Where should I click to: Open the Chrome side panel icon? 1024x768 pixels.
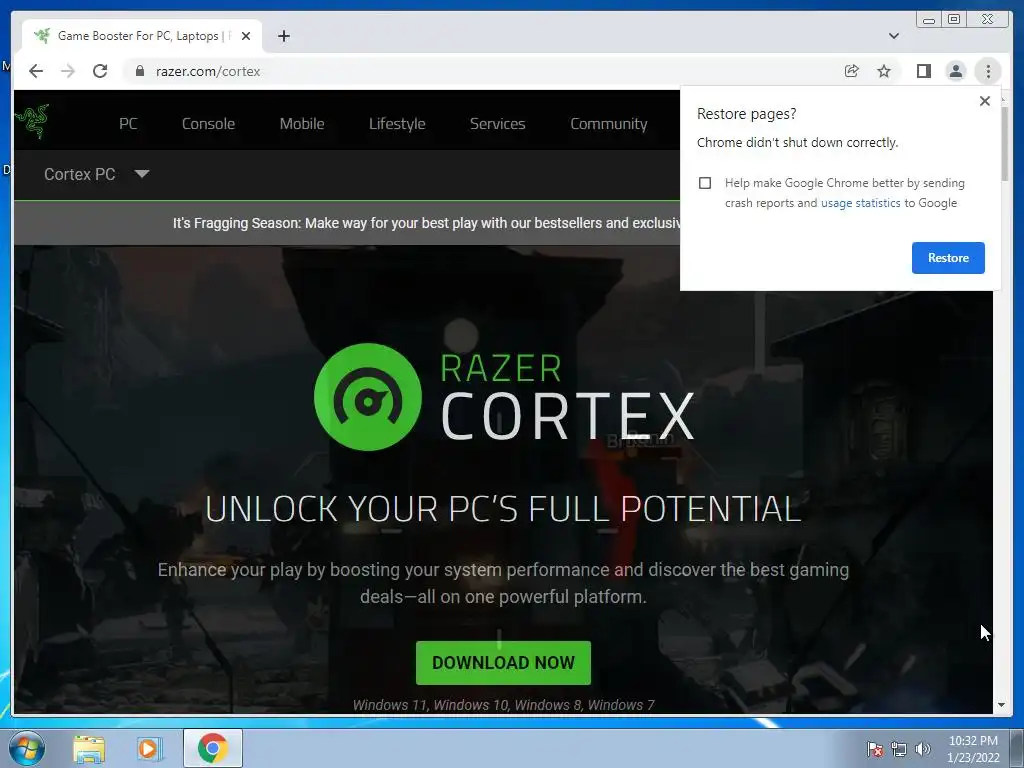click(x=923, y=71)
